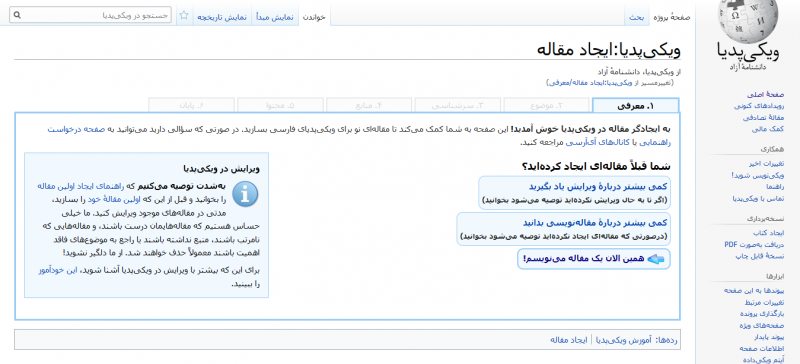This screenshot has width=800, height=364.
Task: Open تماس با ویکی‌پدیا link
Action: (x=759, y=199)
